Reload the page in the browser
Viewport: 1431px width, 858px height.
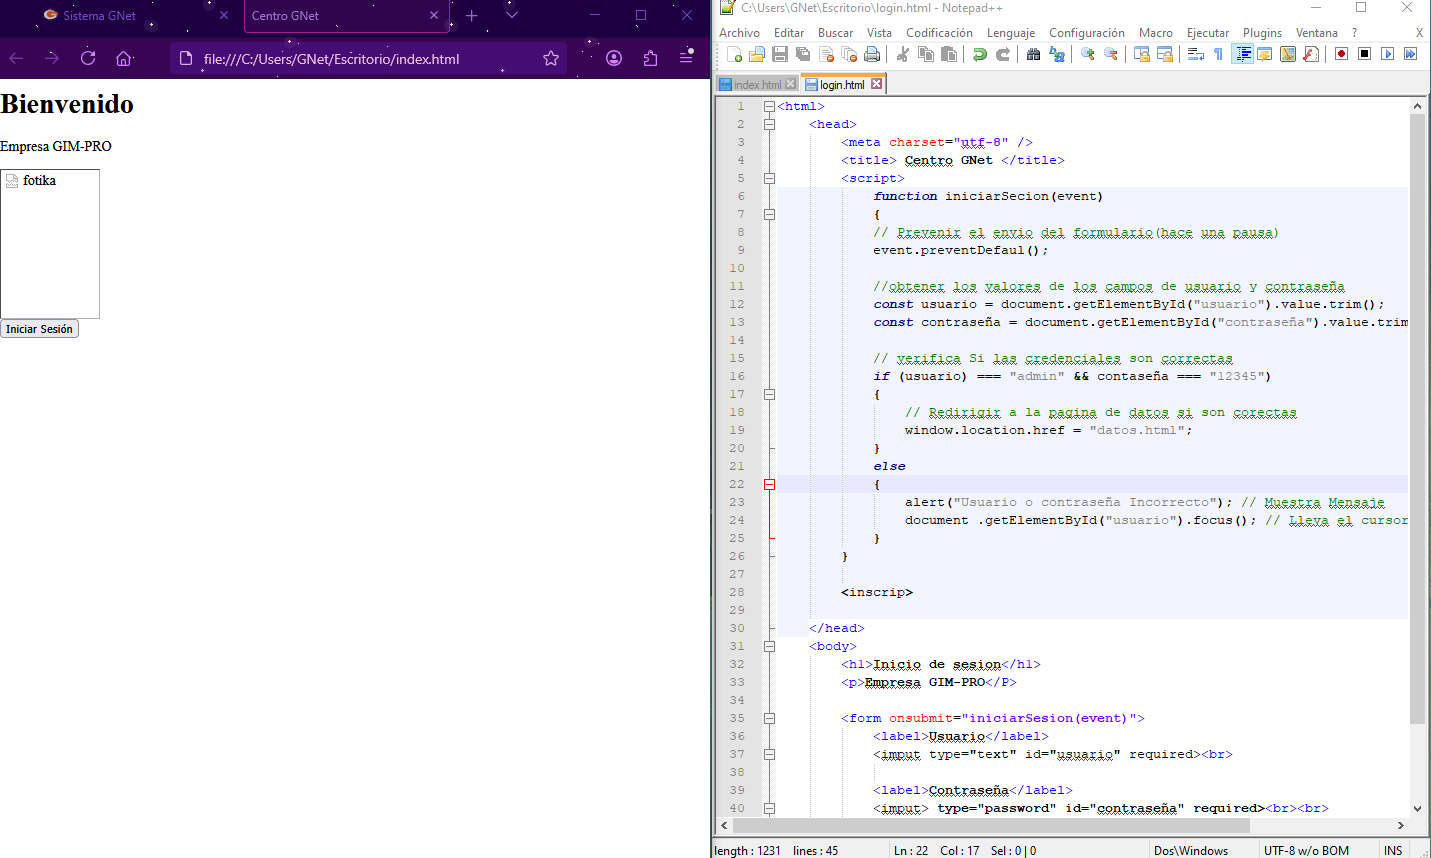[88, 58]
